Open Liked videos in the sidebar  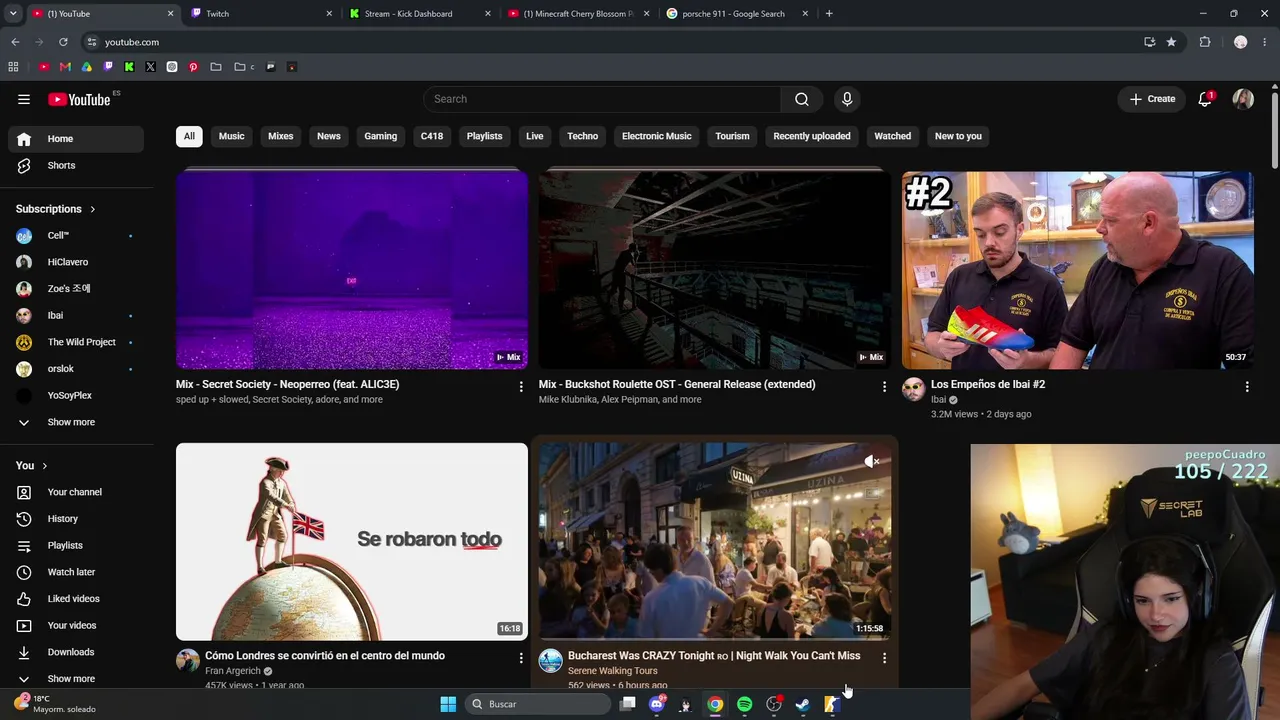point(76,599)
